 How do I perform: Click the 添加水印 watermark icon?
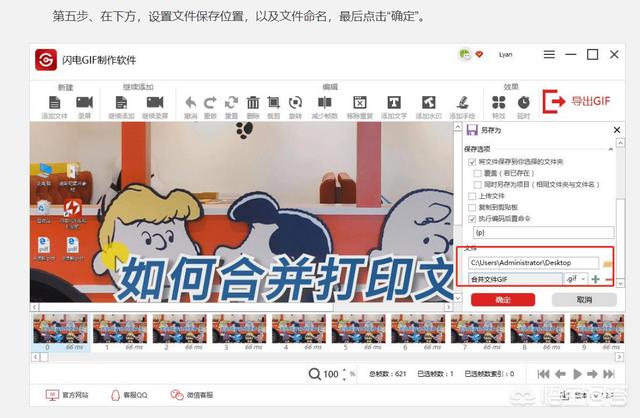428,102
